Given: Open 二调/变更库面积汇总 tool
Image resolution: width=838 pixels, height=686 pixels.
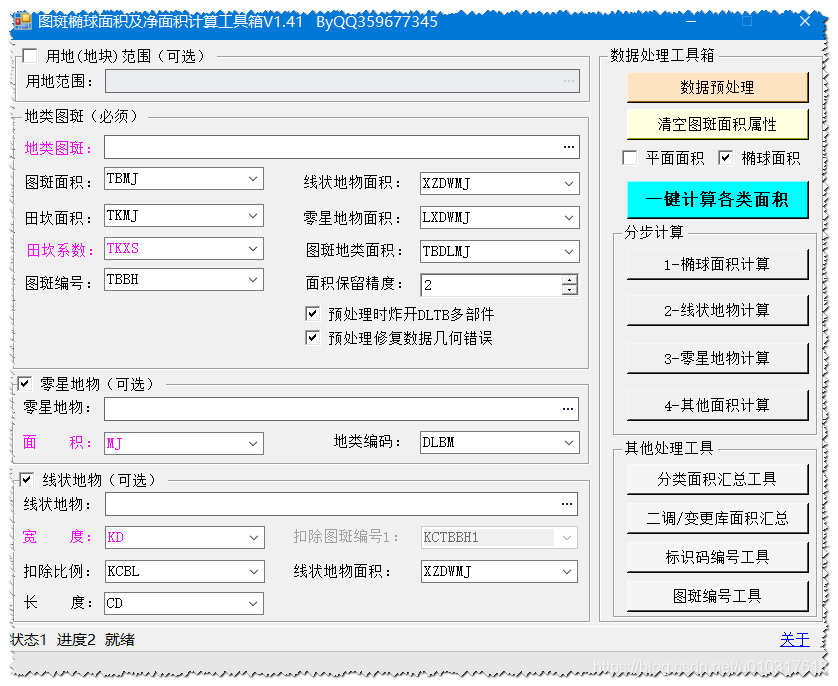Looking at the screenshot, I should pos(717,518).
